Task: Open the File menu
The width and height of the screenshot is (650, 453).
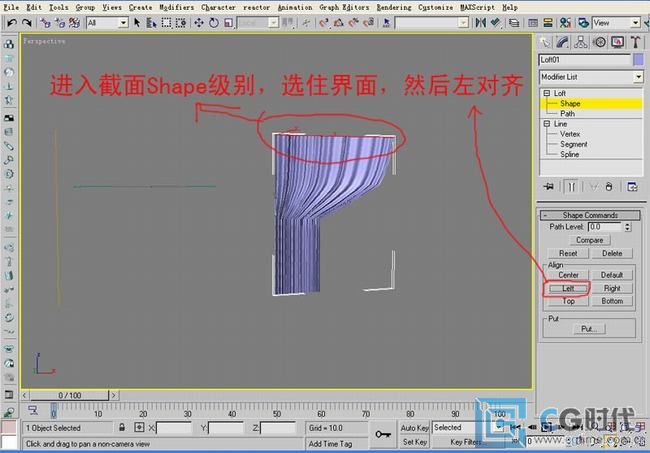Action: click(11, 7)
